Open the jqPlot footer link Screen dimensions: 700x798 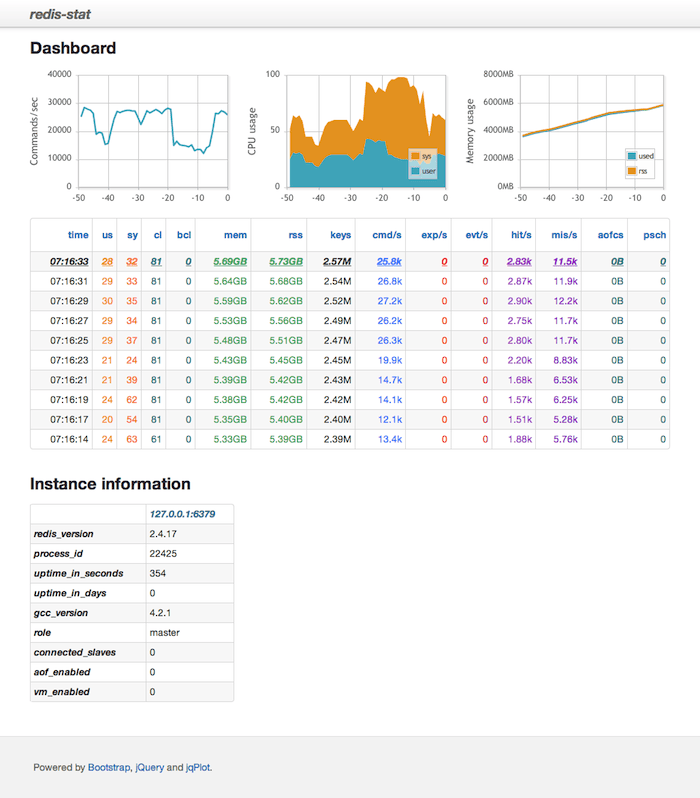198,768
